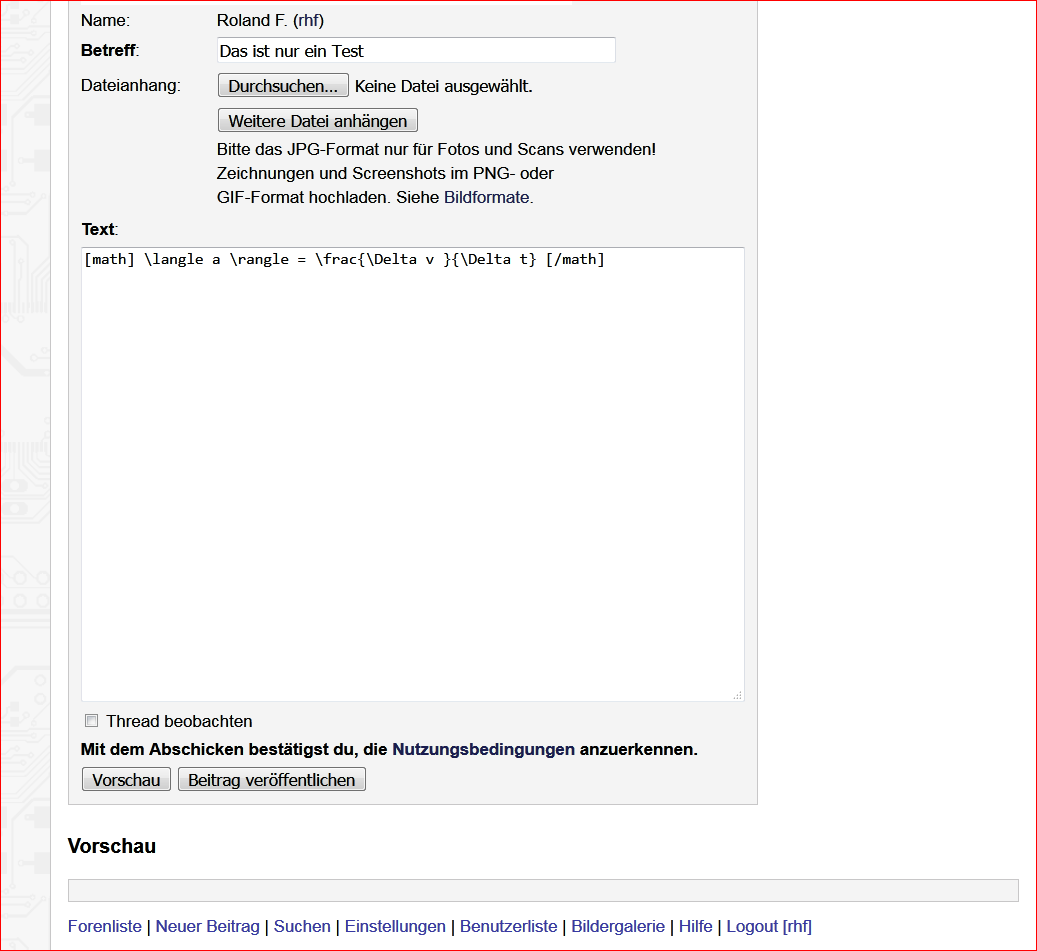This screenshot has width=1037, height=951.
Task: Open the Nutzungsbedingungen link
Action: click(483, 749)
